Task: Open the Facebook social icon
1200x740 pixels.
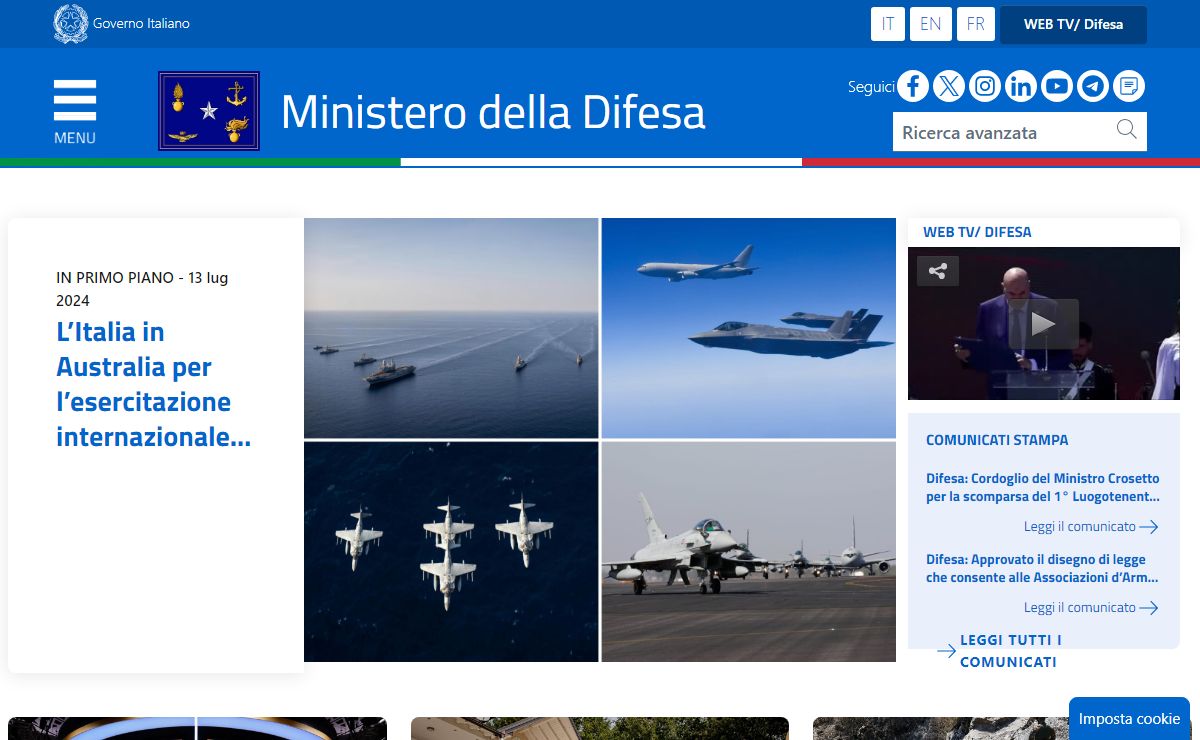Action: pos(913,86)
